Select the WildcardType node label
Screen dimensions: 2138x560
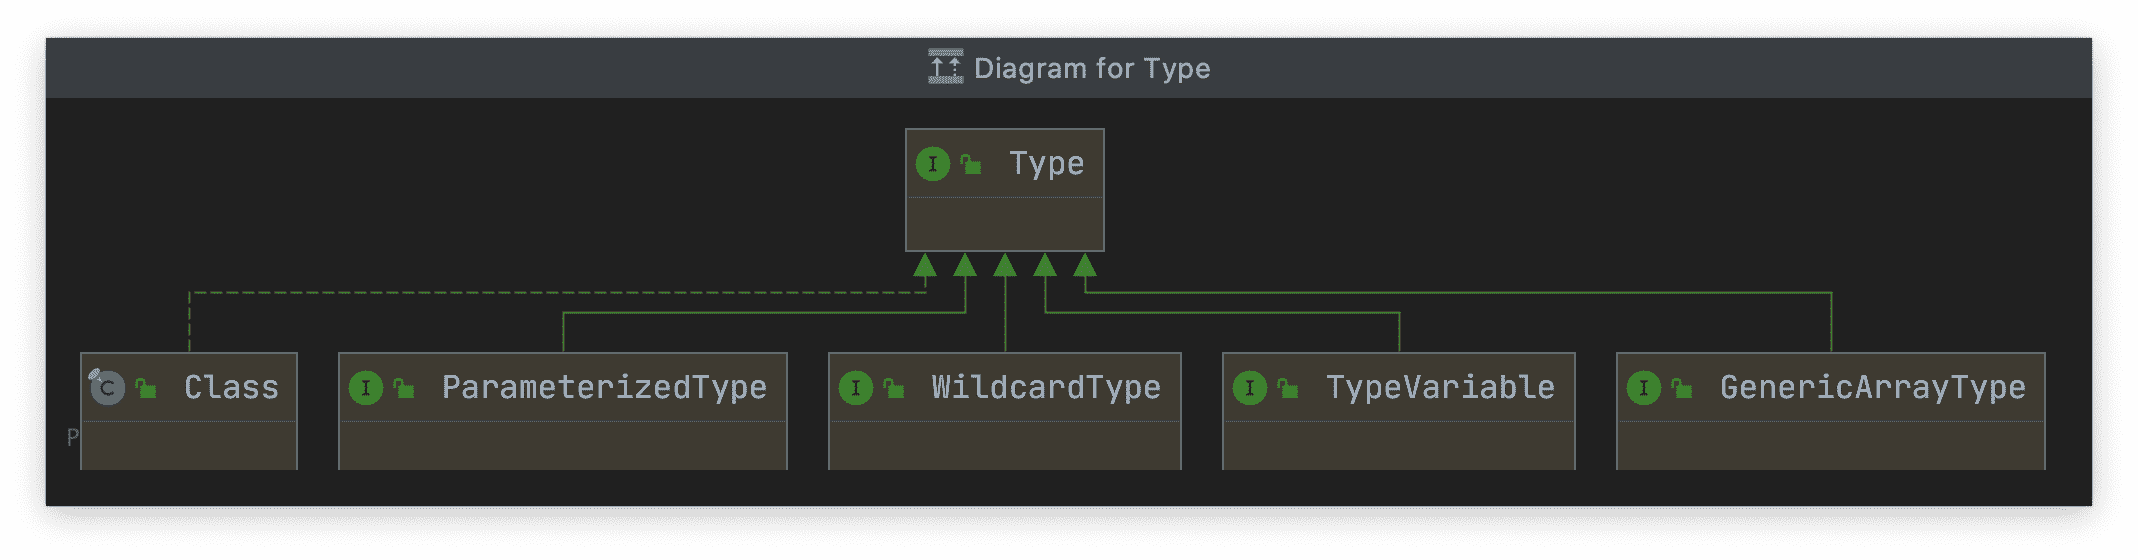click(x=1046, y=388)
